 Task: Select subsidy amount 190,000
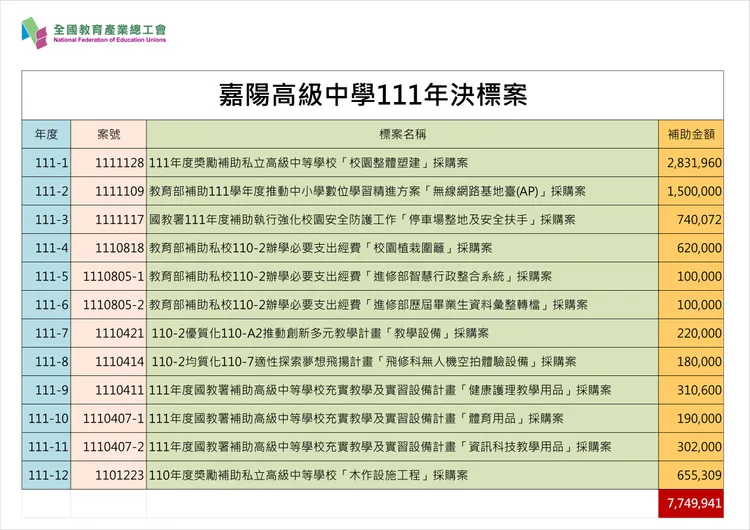point(691,419)
